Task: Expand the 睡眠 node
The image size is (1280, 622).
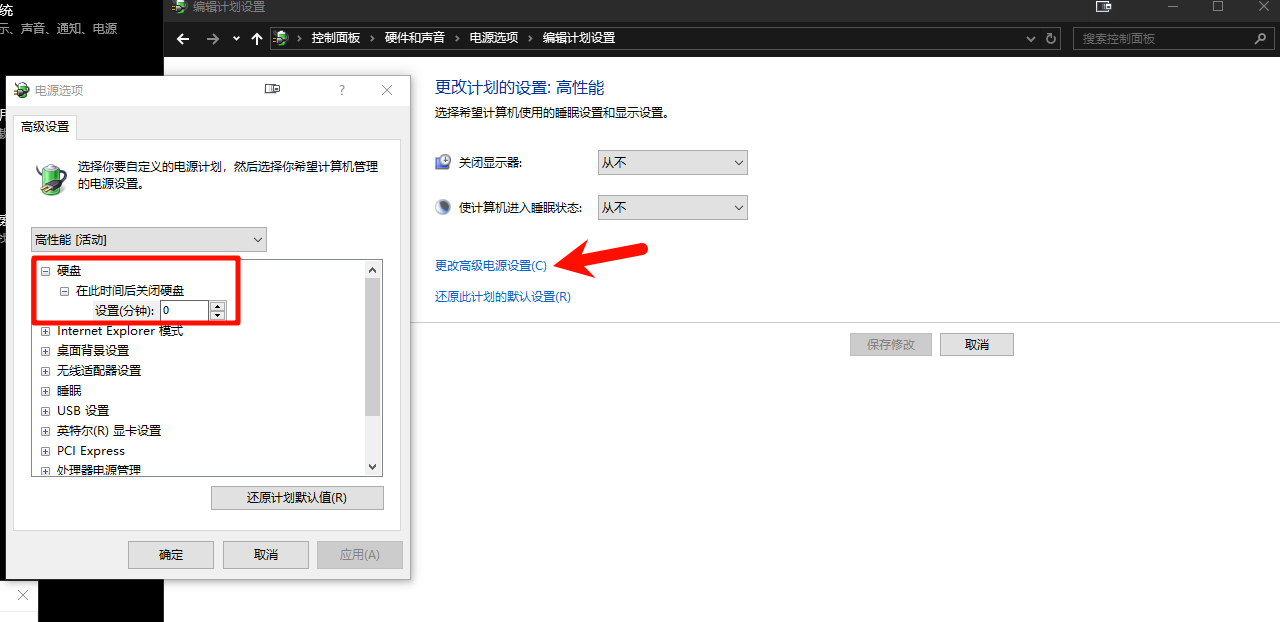Action: click(x=45, y=391)
